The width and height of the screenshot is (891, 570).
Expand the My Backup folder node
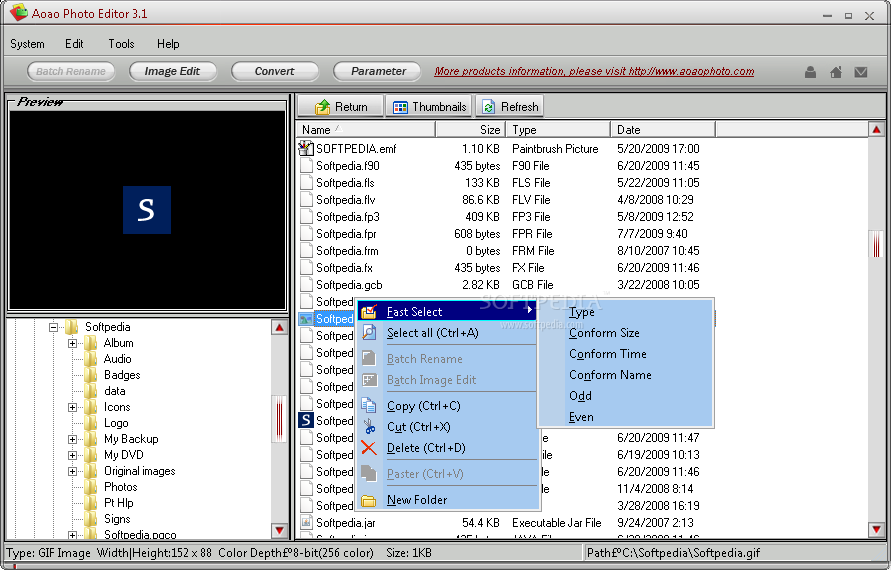72,439
